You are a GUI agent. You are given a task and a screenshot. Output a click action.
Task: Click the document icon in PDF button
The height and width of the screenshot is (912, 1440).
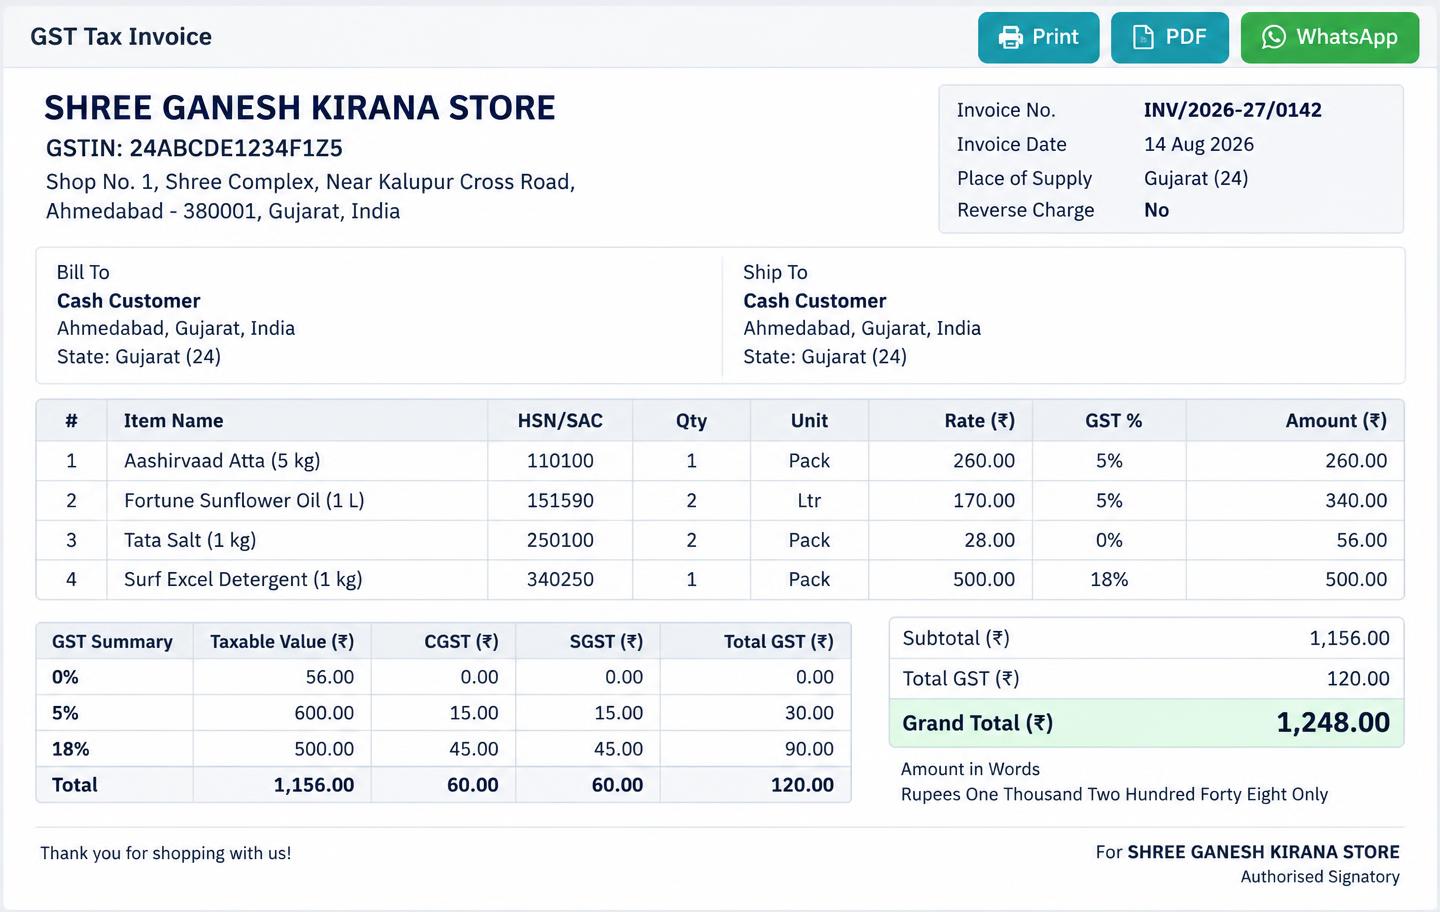tap(1143, 38)
